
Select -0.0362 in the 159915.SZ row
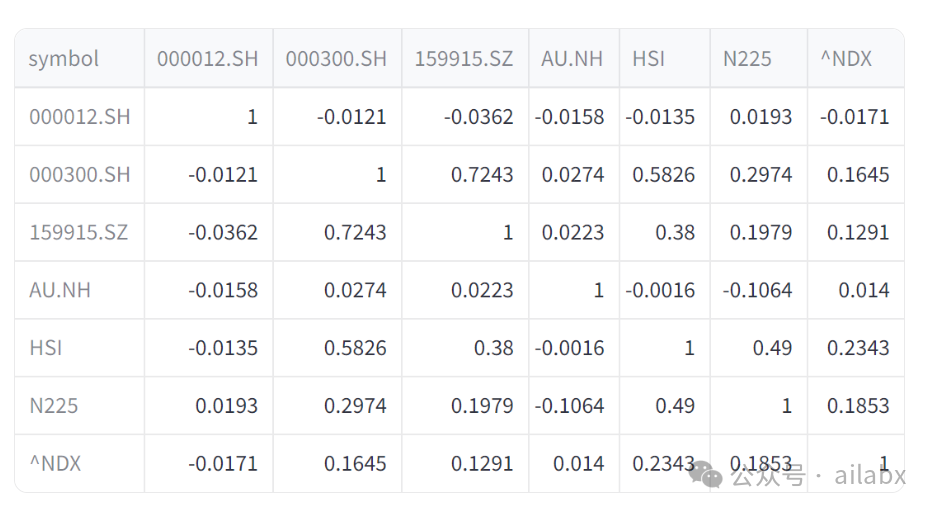coord(223,232)
